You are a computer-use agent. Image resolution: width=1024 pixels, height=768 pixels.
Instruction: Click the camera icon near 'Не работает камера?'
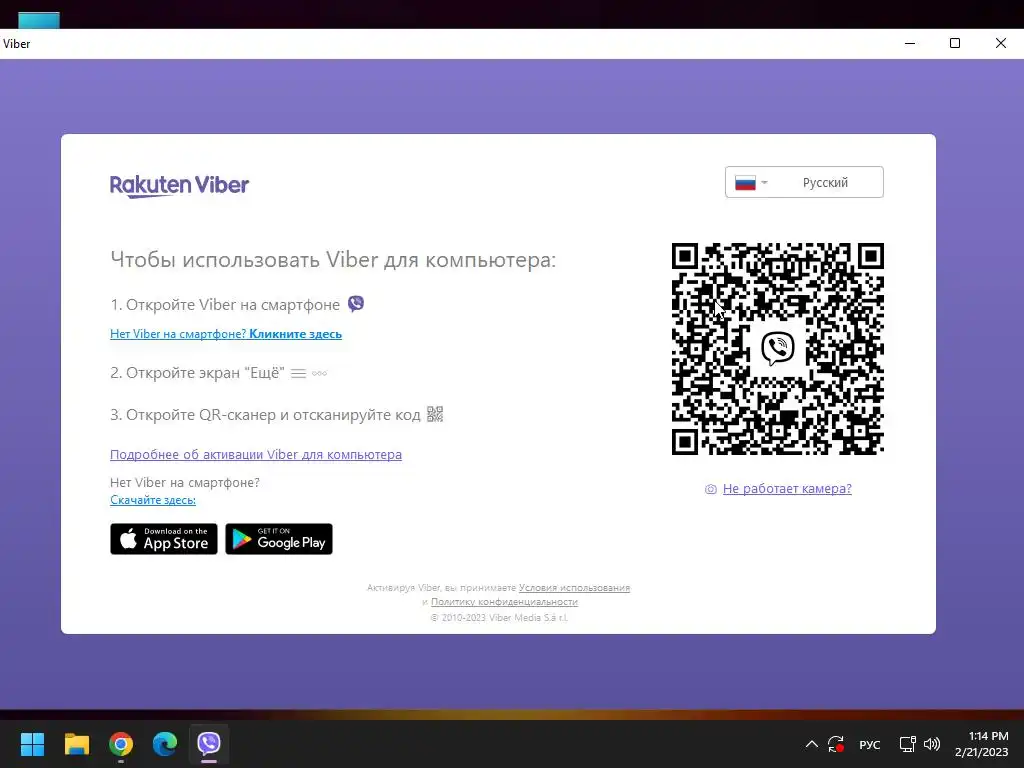(711, 489)
